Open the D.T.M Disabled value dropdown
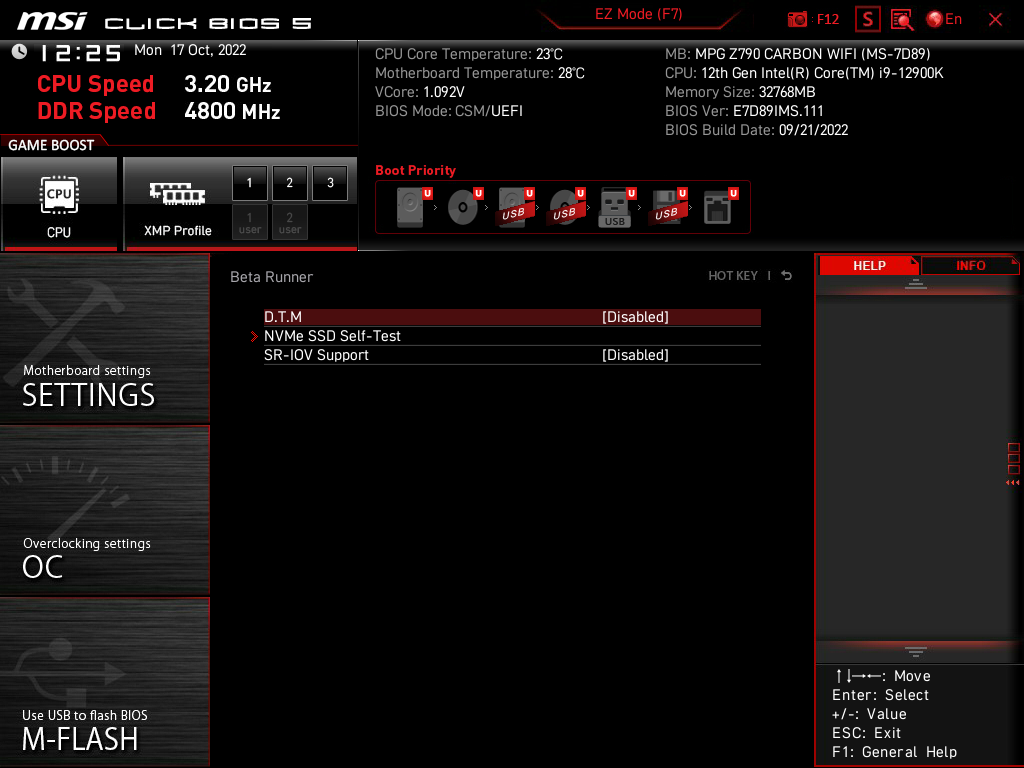Viewport: 1024px width, 768px height. click(635, 317)
